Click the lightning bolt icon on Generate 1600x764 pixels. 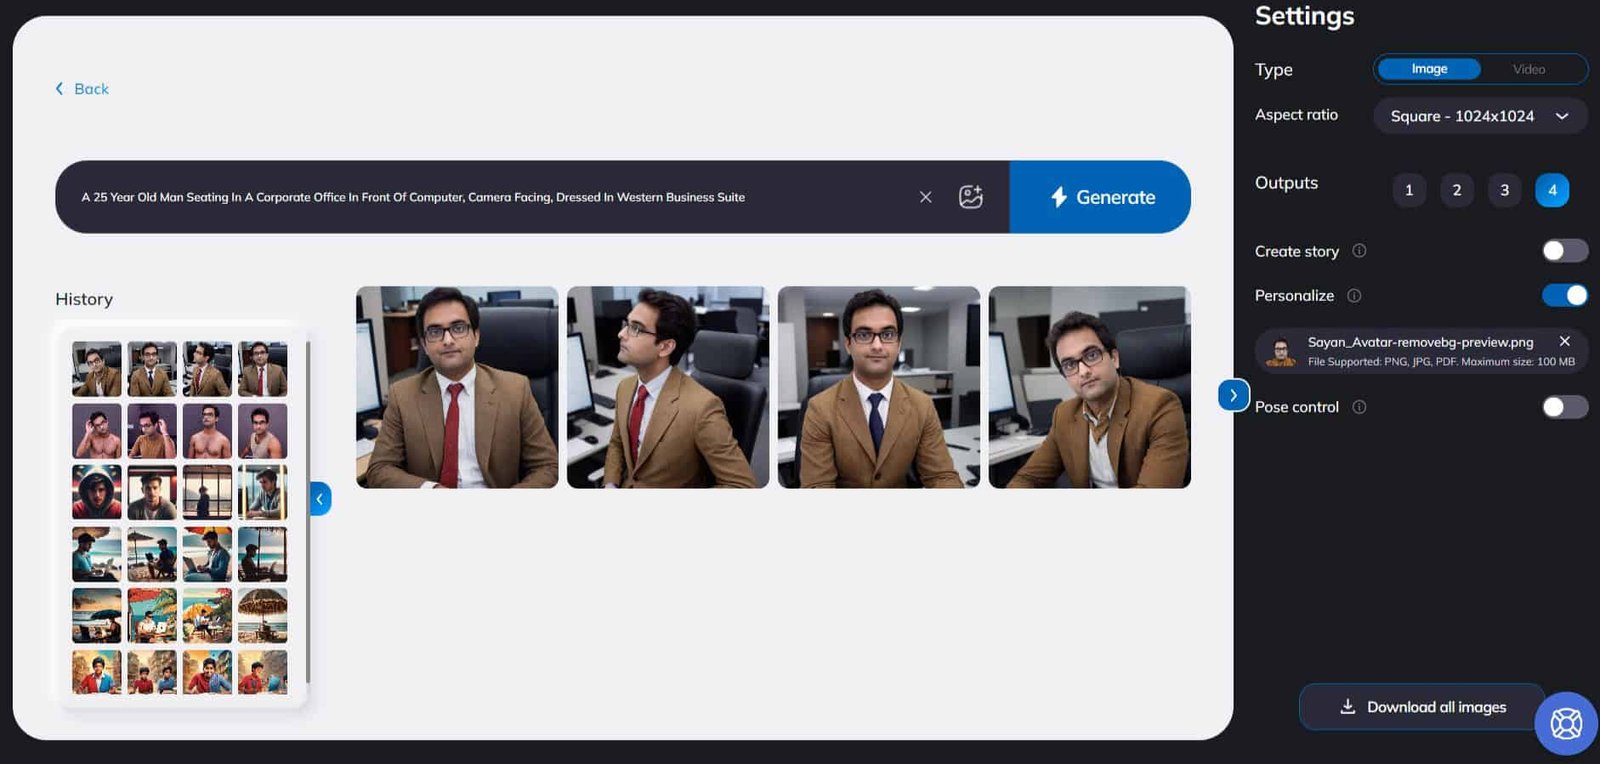[1059, 197]
